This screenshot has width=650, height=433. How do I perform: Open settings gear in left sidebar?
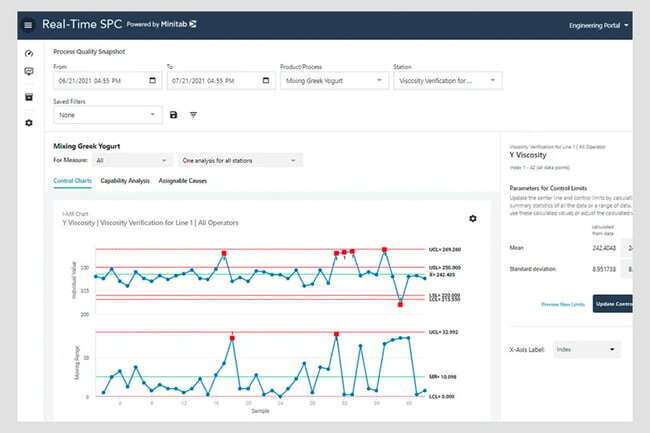(x=28, y=122)
